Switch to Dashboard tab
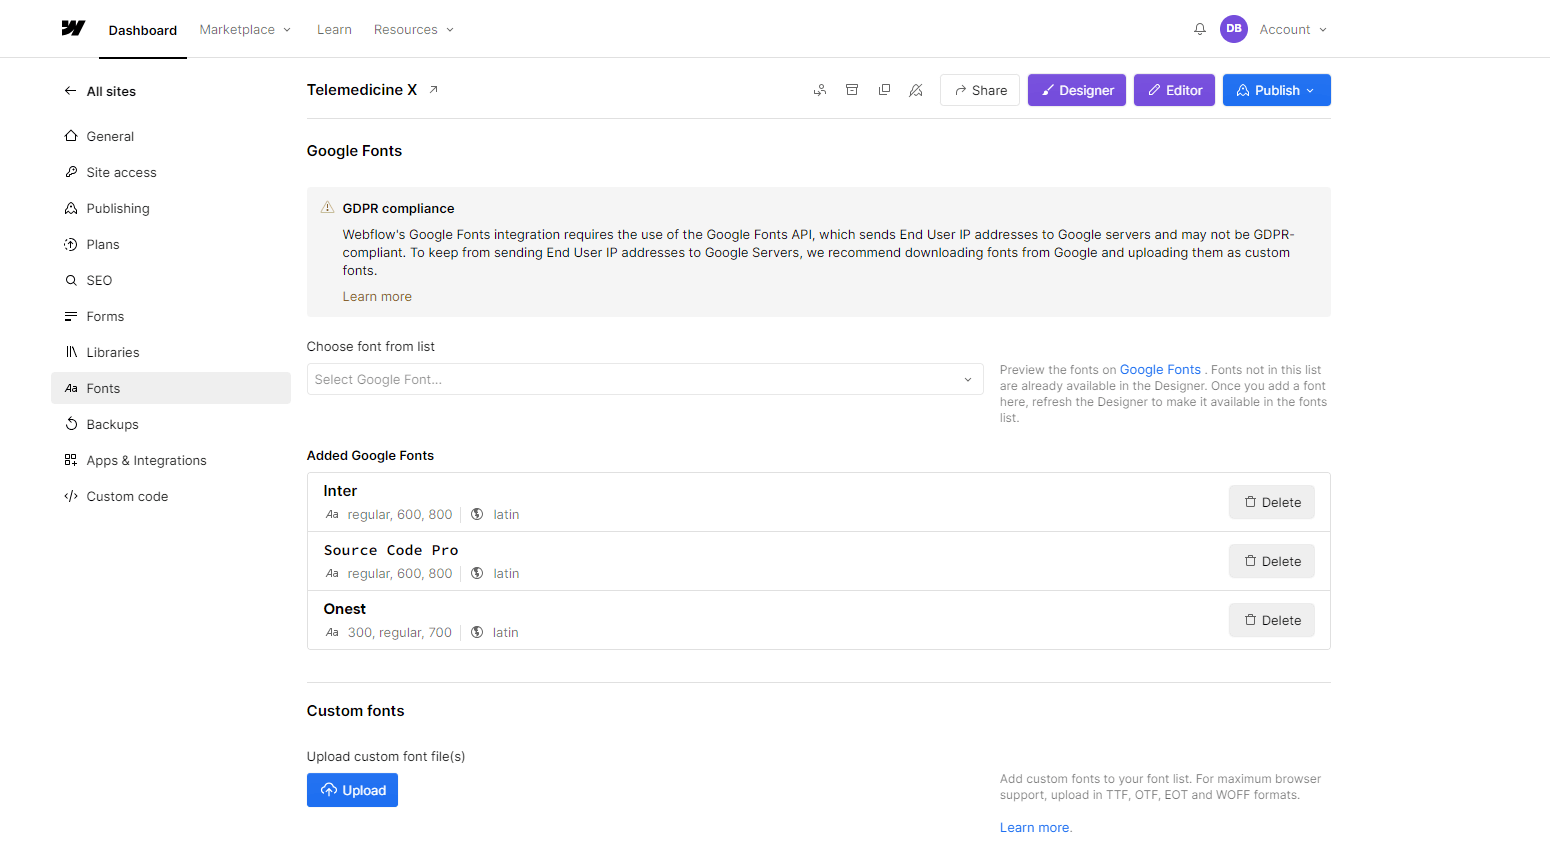Image resolution: width=1550 pixels, height=859 pixels. coord(143,30)
